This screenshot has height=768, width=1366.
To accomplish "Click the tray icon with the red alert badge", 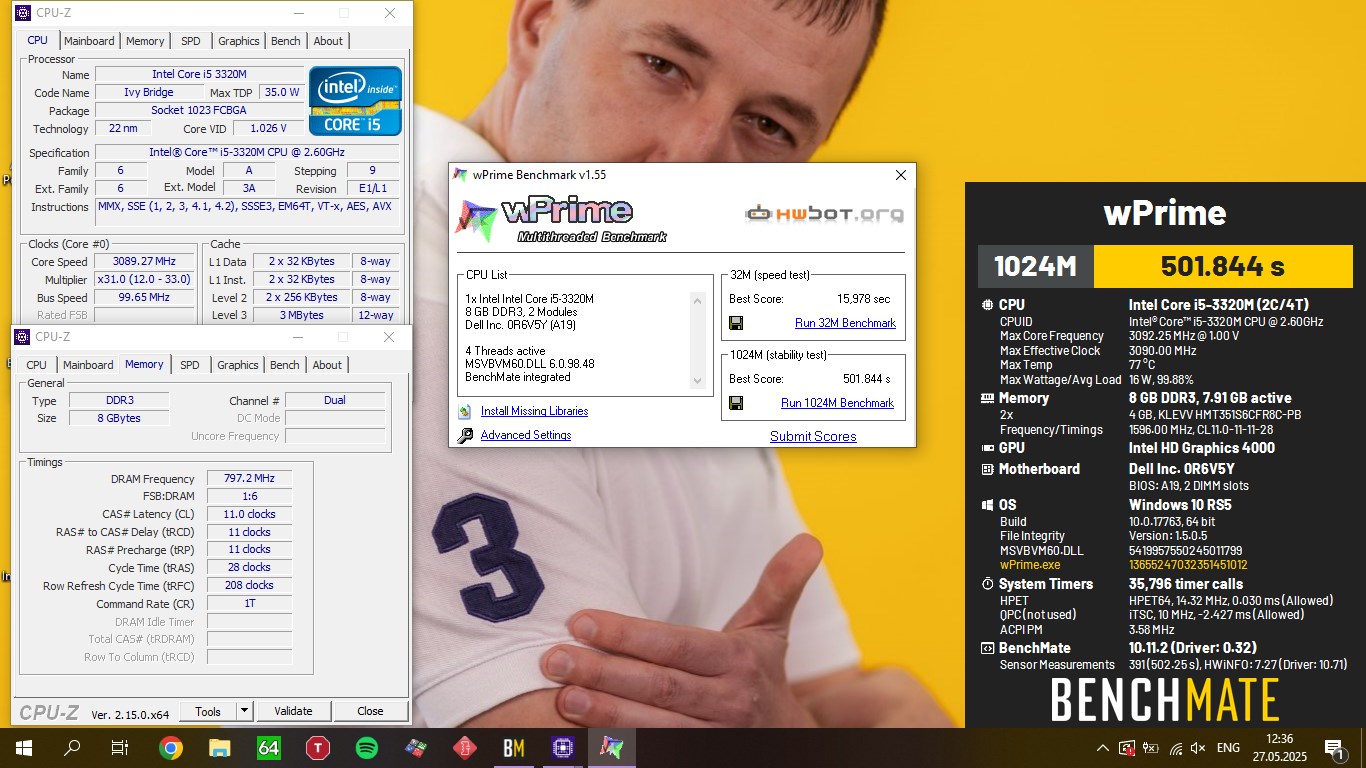I will coord(1127,748).
